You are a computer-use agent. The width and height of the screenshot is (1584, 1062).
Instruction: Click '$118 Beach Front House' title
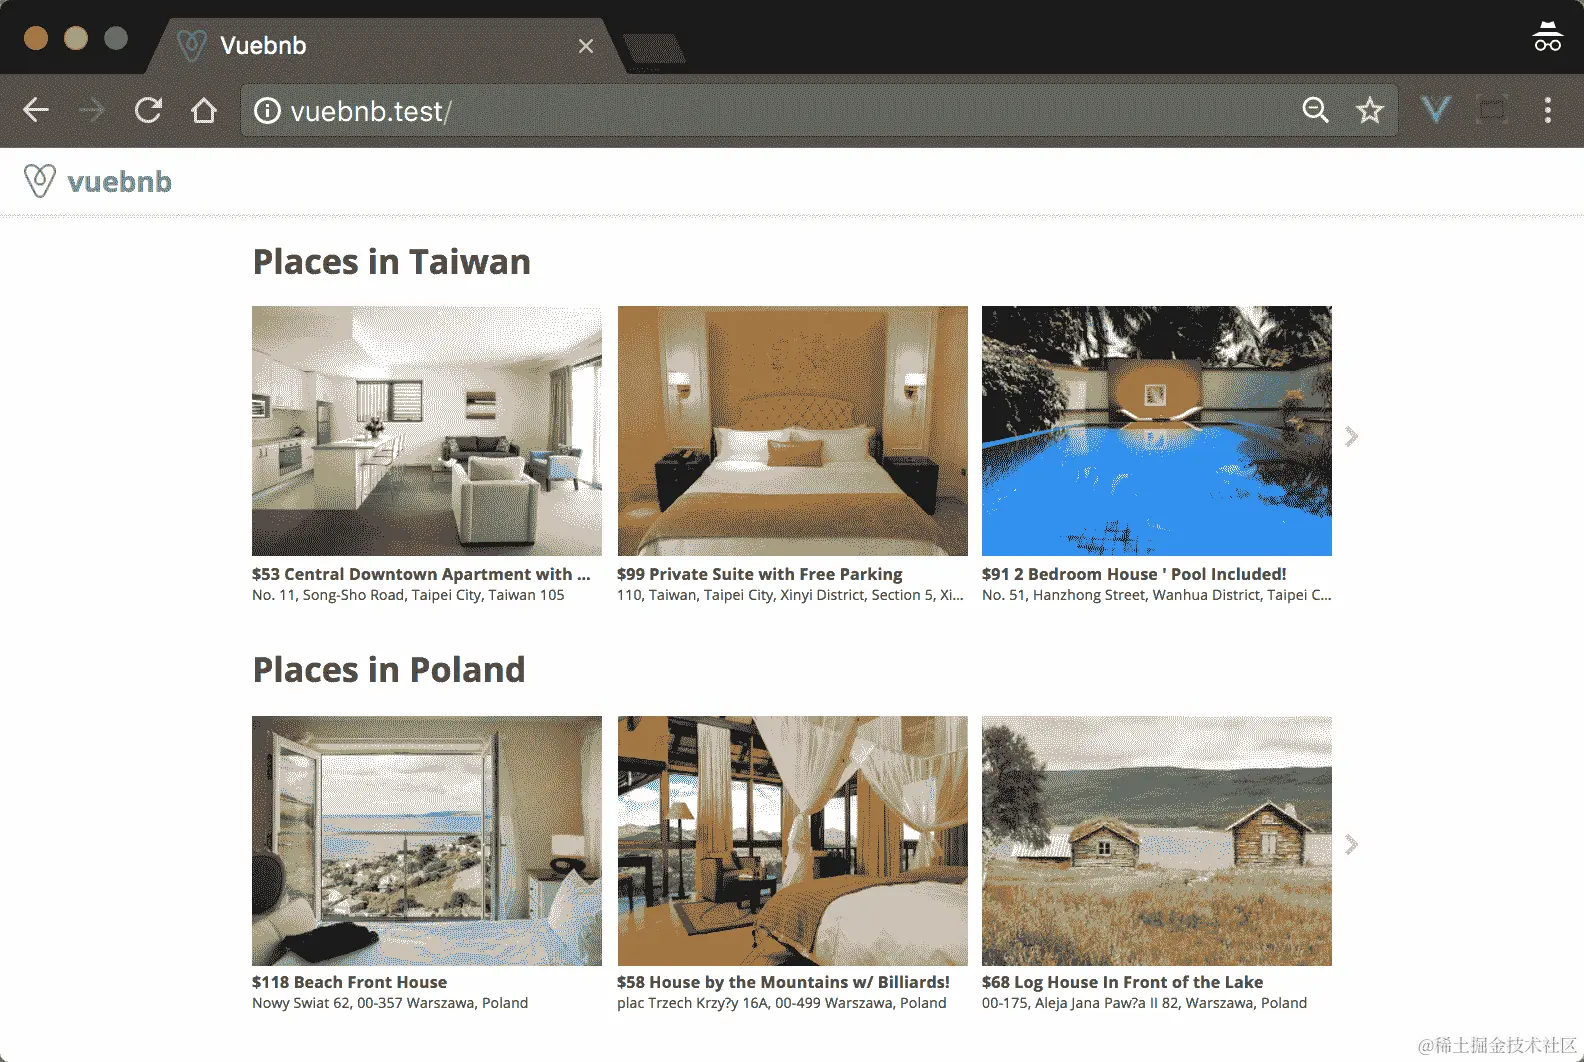click(349, 982)
